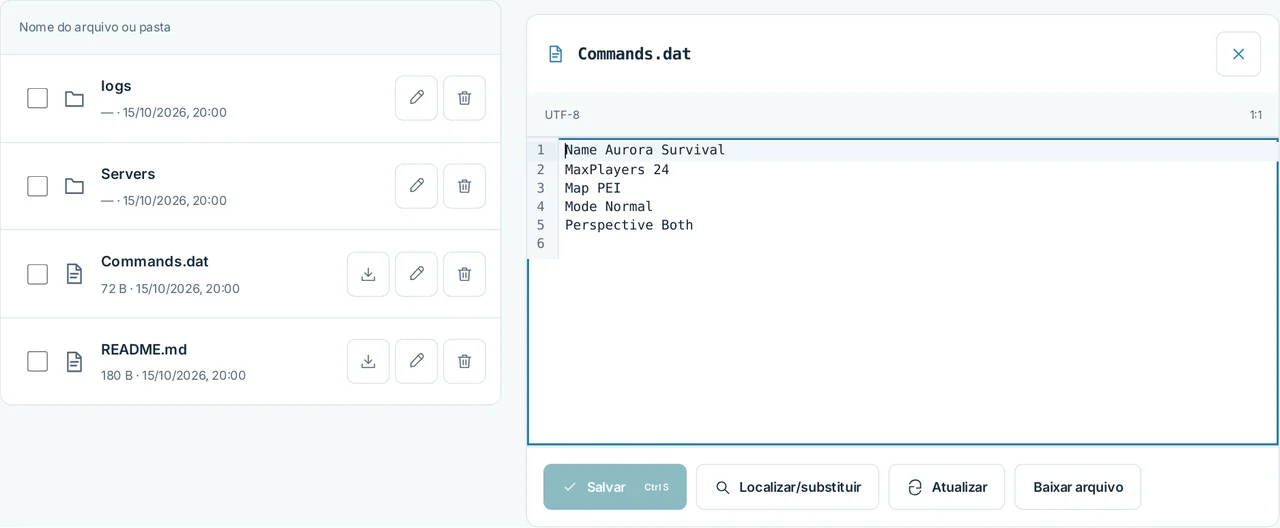Open the logs folder name
The width and height of the screenshot is (1280, 528).
(x=116, y=86)
